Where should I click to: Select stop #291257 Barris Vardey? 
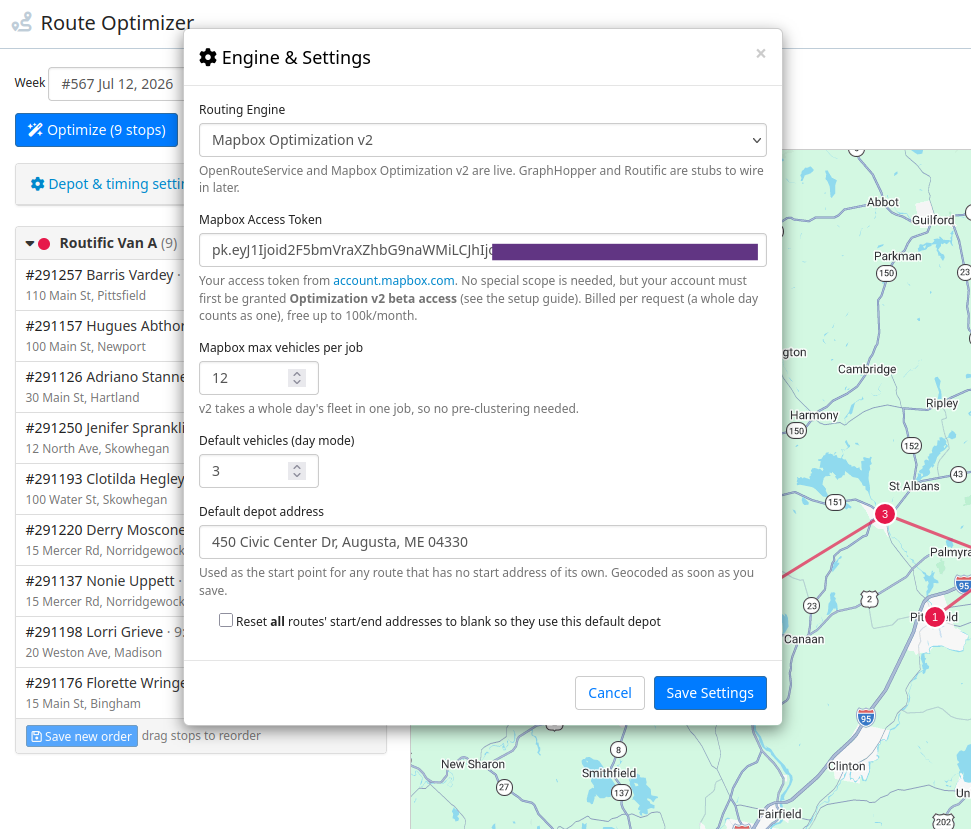coord(100,285)
